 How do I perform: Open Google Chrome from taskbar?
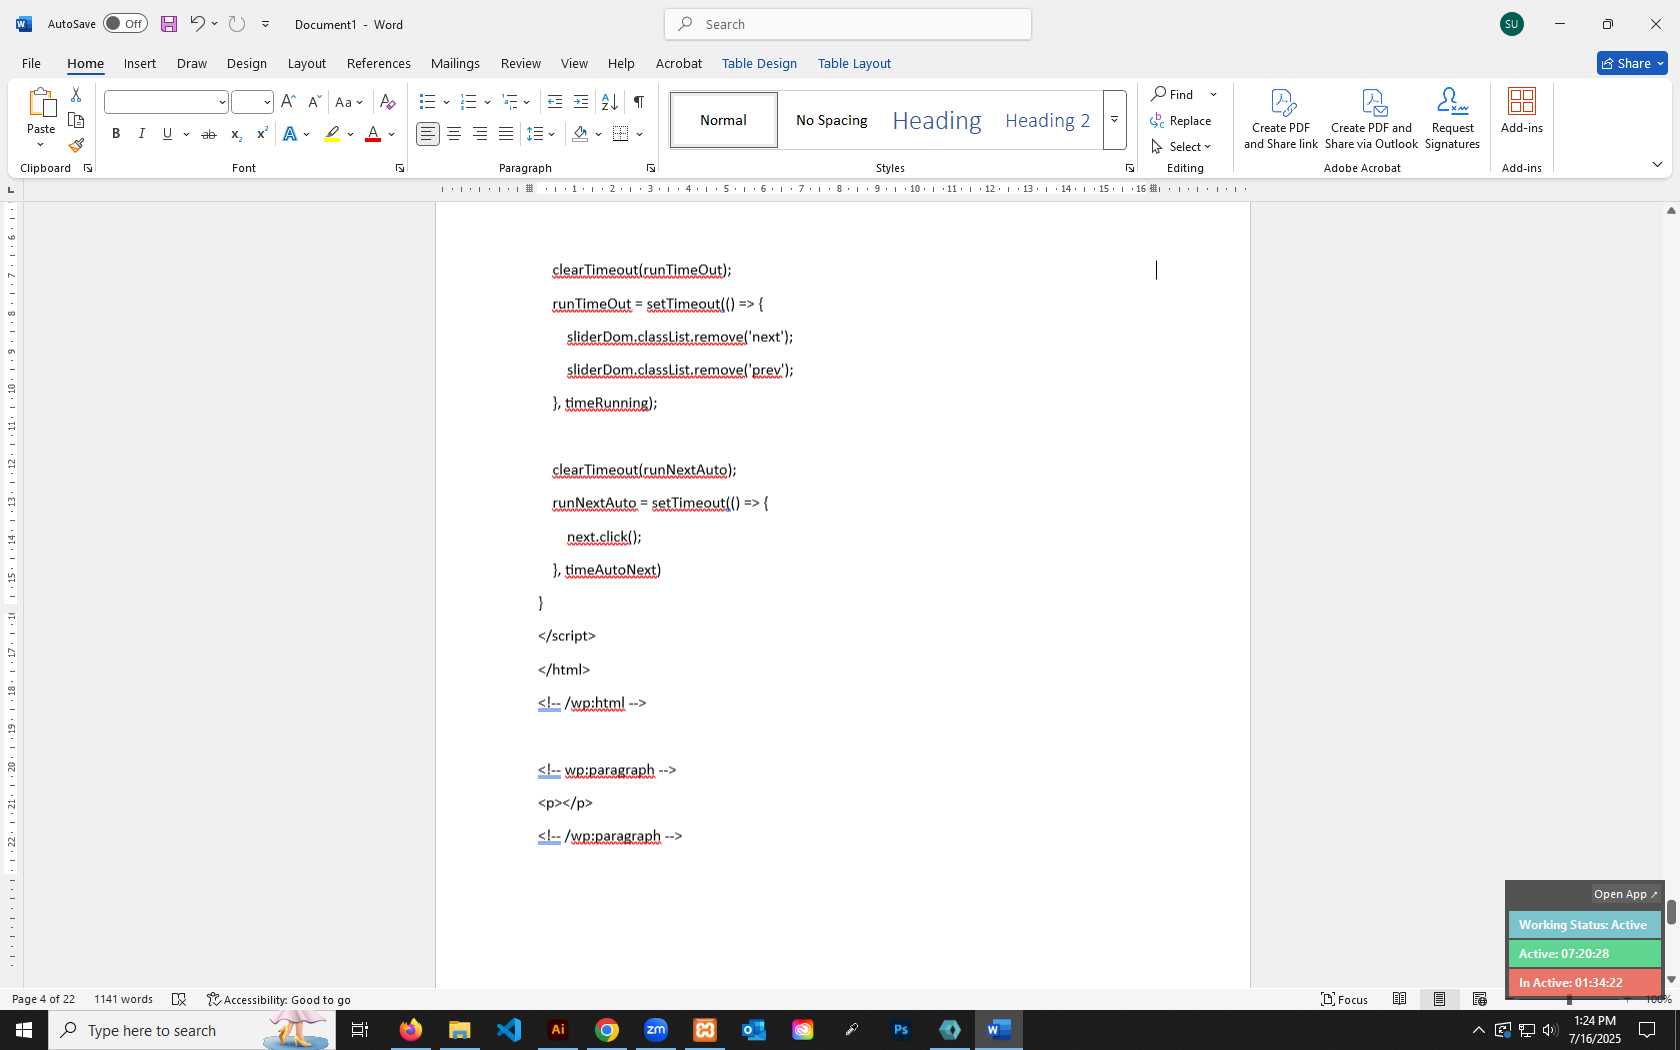607,1030
